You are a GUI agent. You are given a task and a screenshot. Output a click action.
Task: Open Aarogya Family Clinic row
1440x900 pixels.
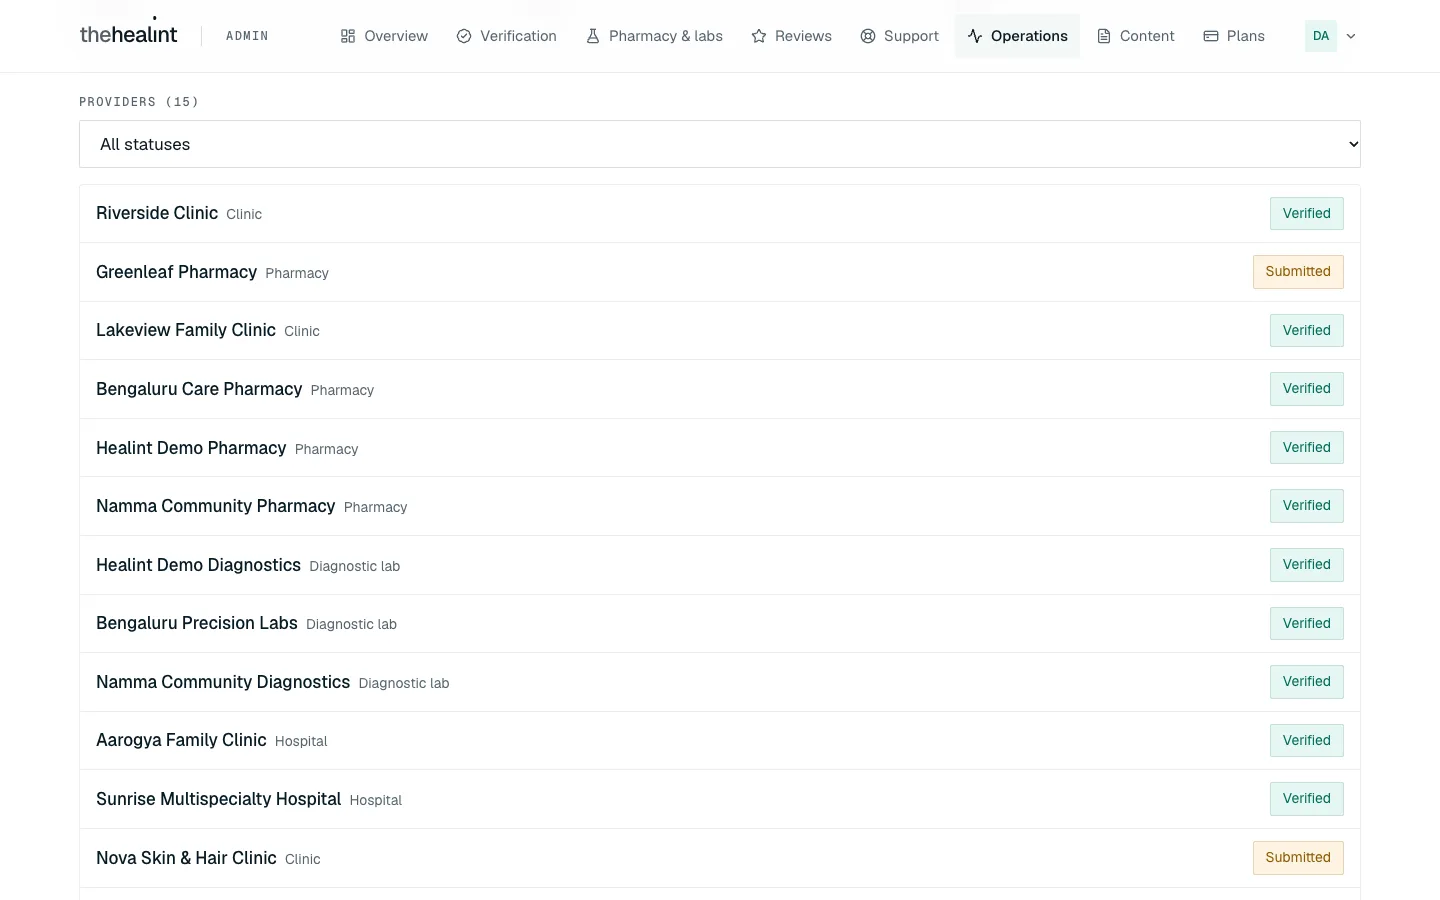[720, 741]
